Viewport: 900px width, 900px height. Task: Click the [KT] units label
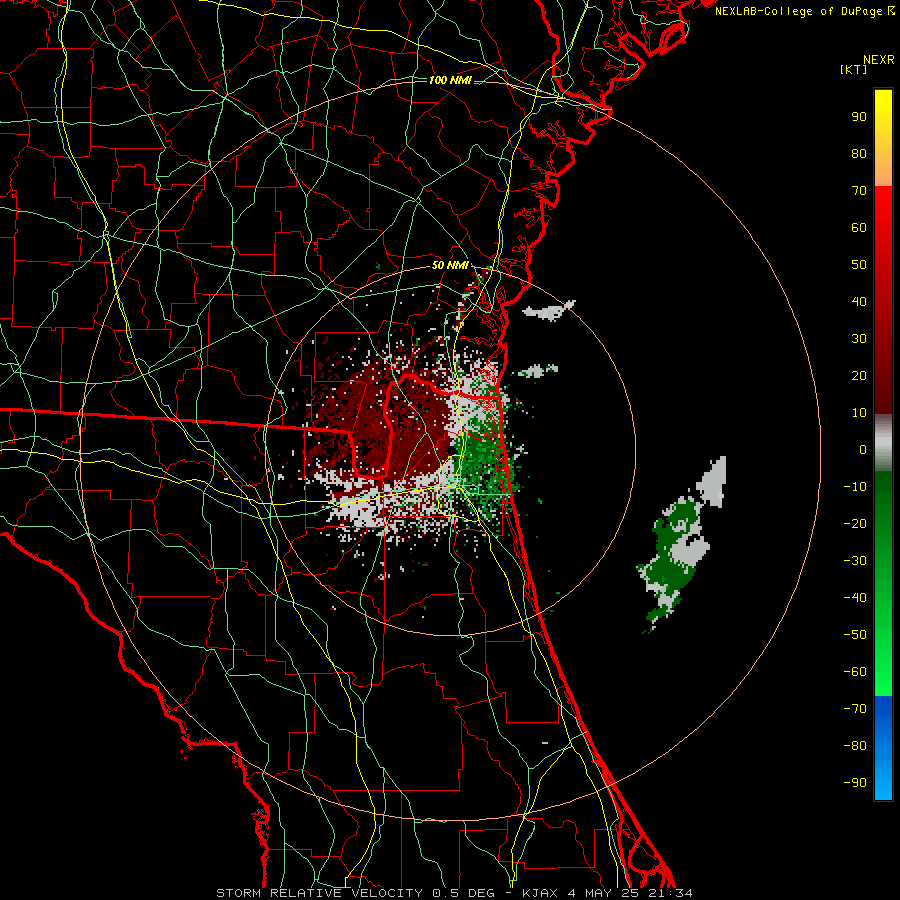coord(853,69)
